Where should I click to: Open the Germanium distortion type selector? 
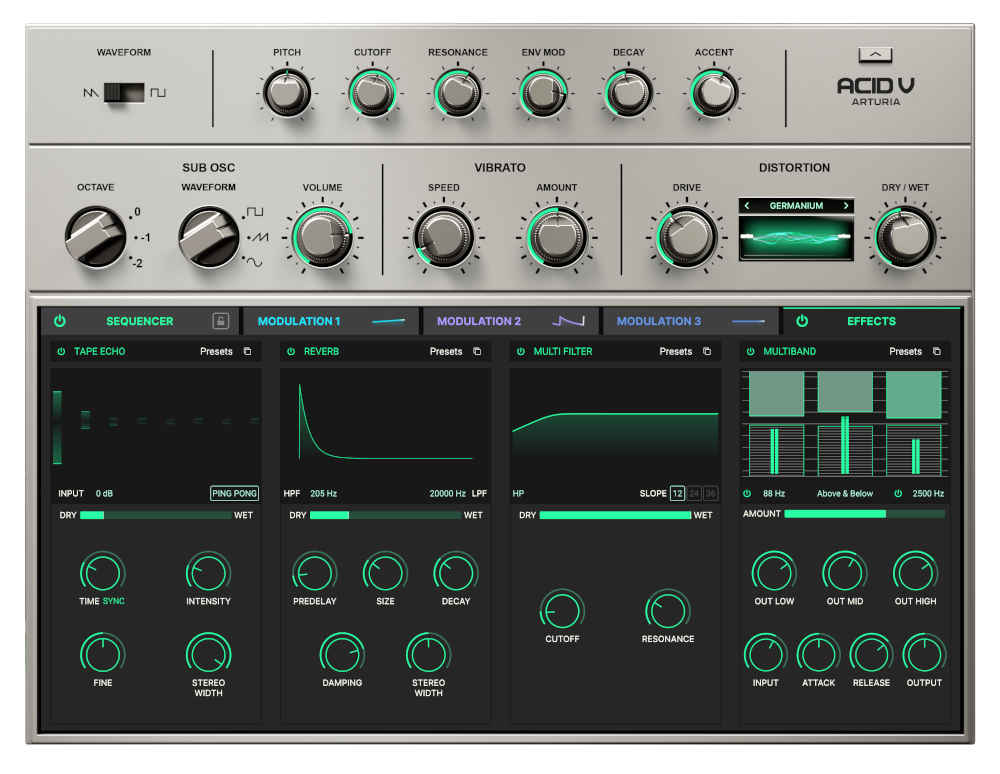797,206
